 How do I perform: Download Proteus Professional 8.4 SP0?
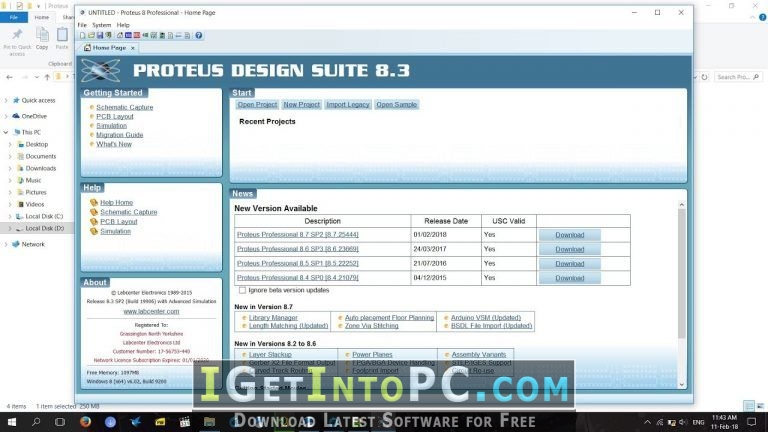(x=570, y=278)
